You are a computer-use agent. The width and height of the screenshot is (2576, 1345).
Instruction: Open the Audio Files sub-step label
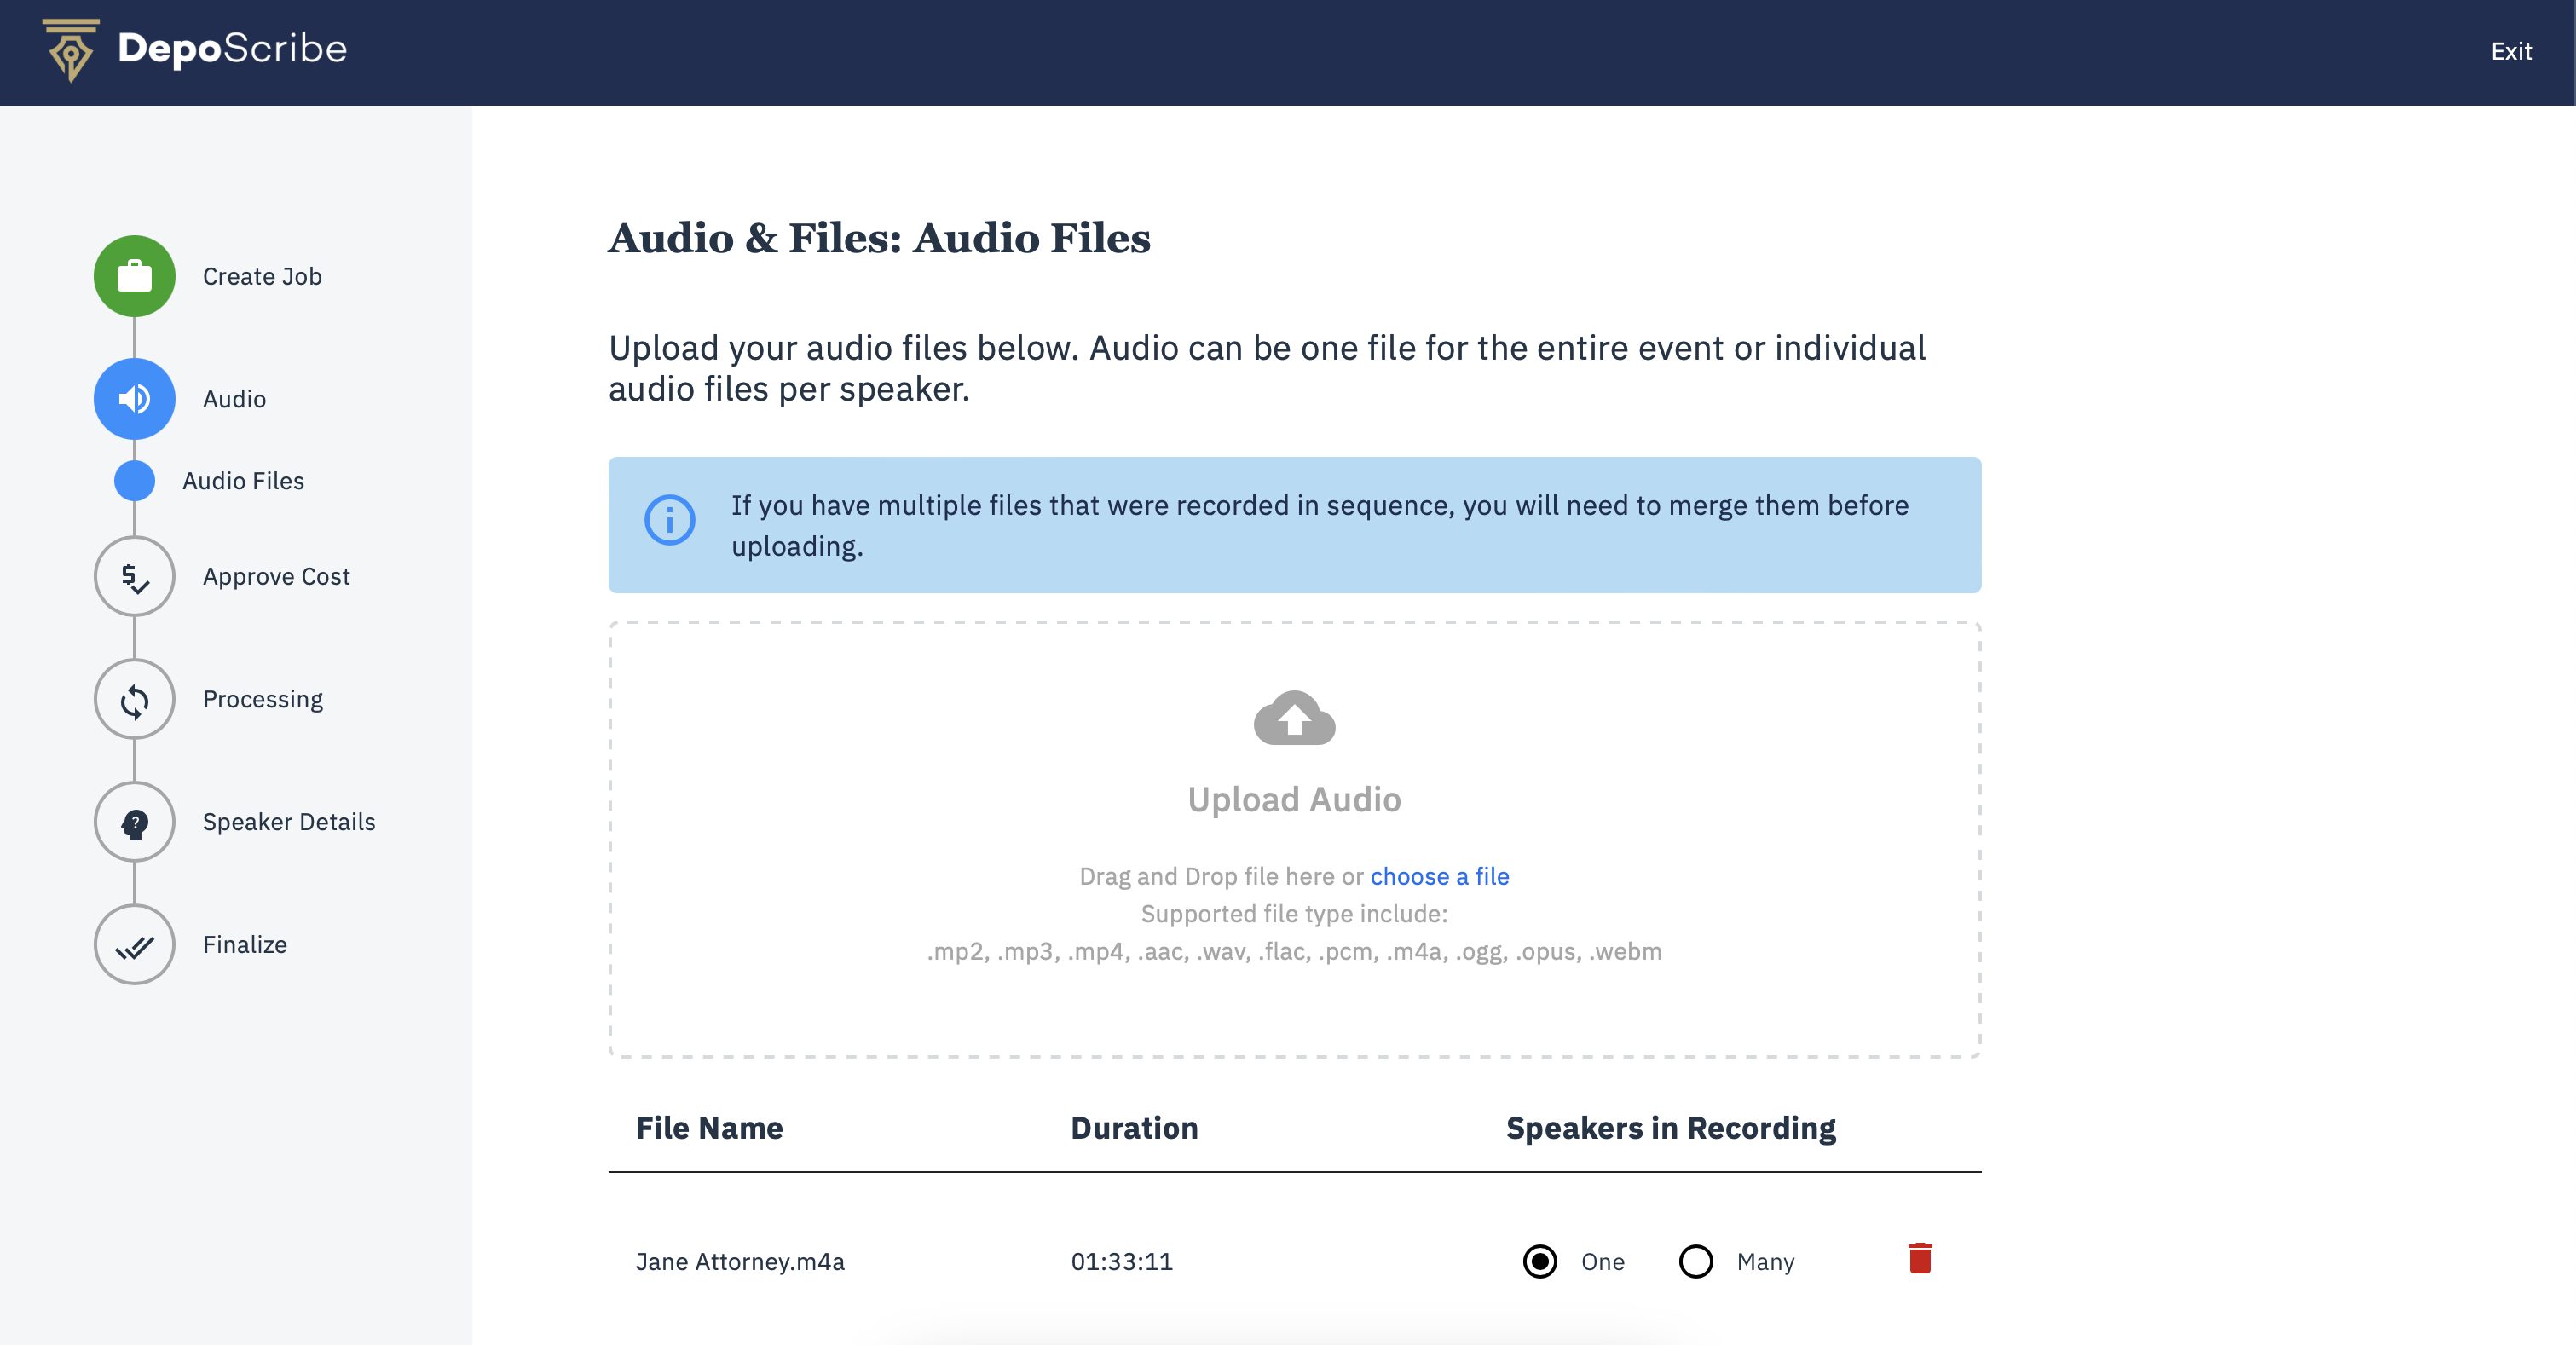point(243,481)
